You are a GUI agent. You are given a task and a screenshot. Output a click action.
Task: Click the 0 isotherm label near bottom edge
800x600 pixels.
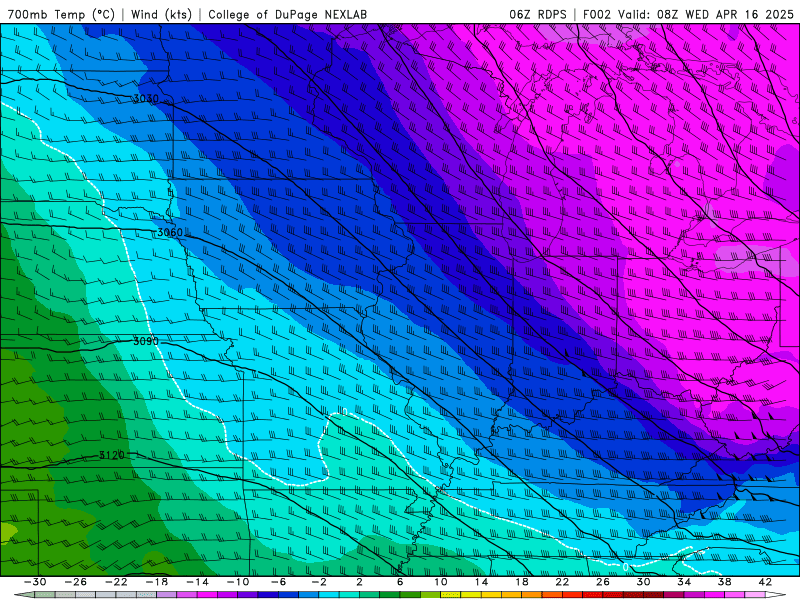coord(626,567)
